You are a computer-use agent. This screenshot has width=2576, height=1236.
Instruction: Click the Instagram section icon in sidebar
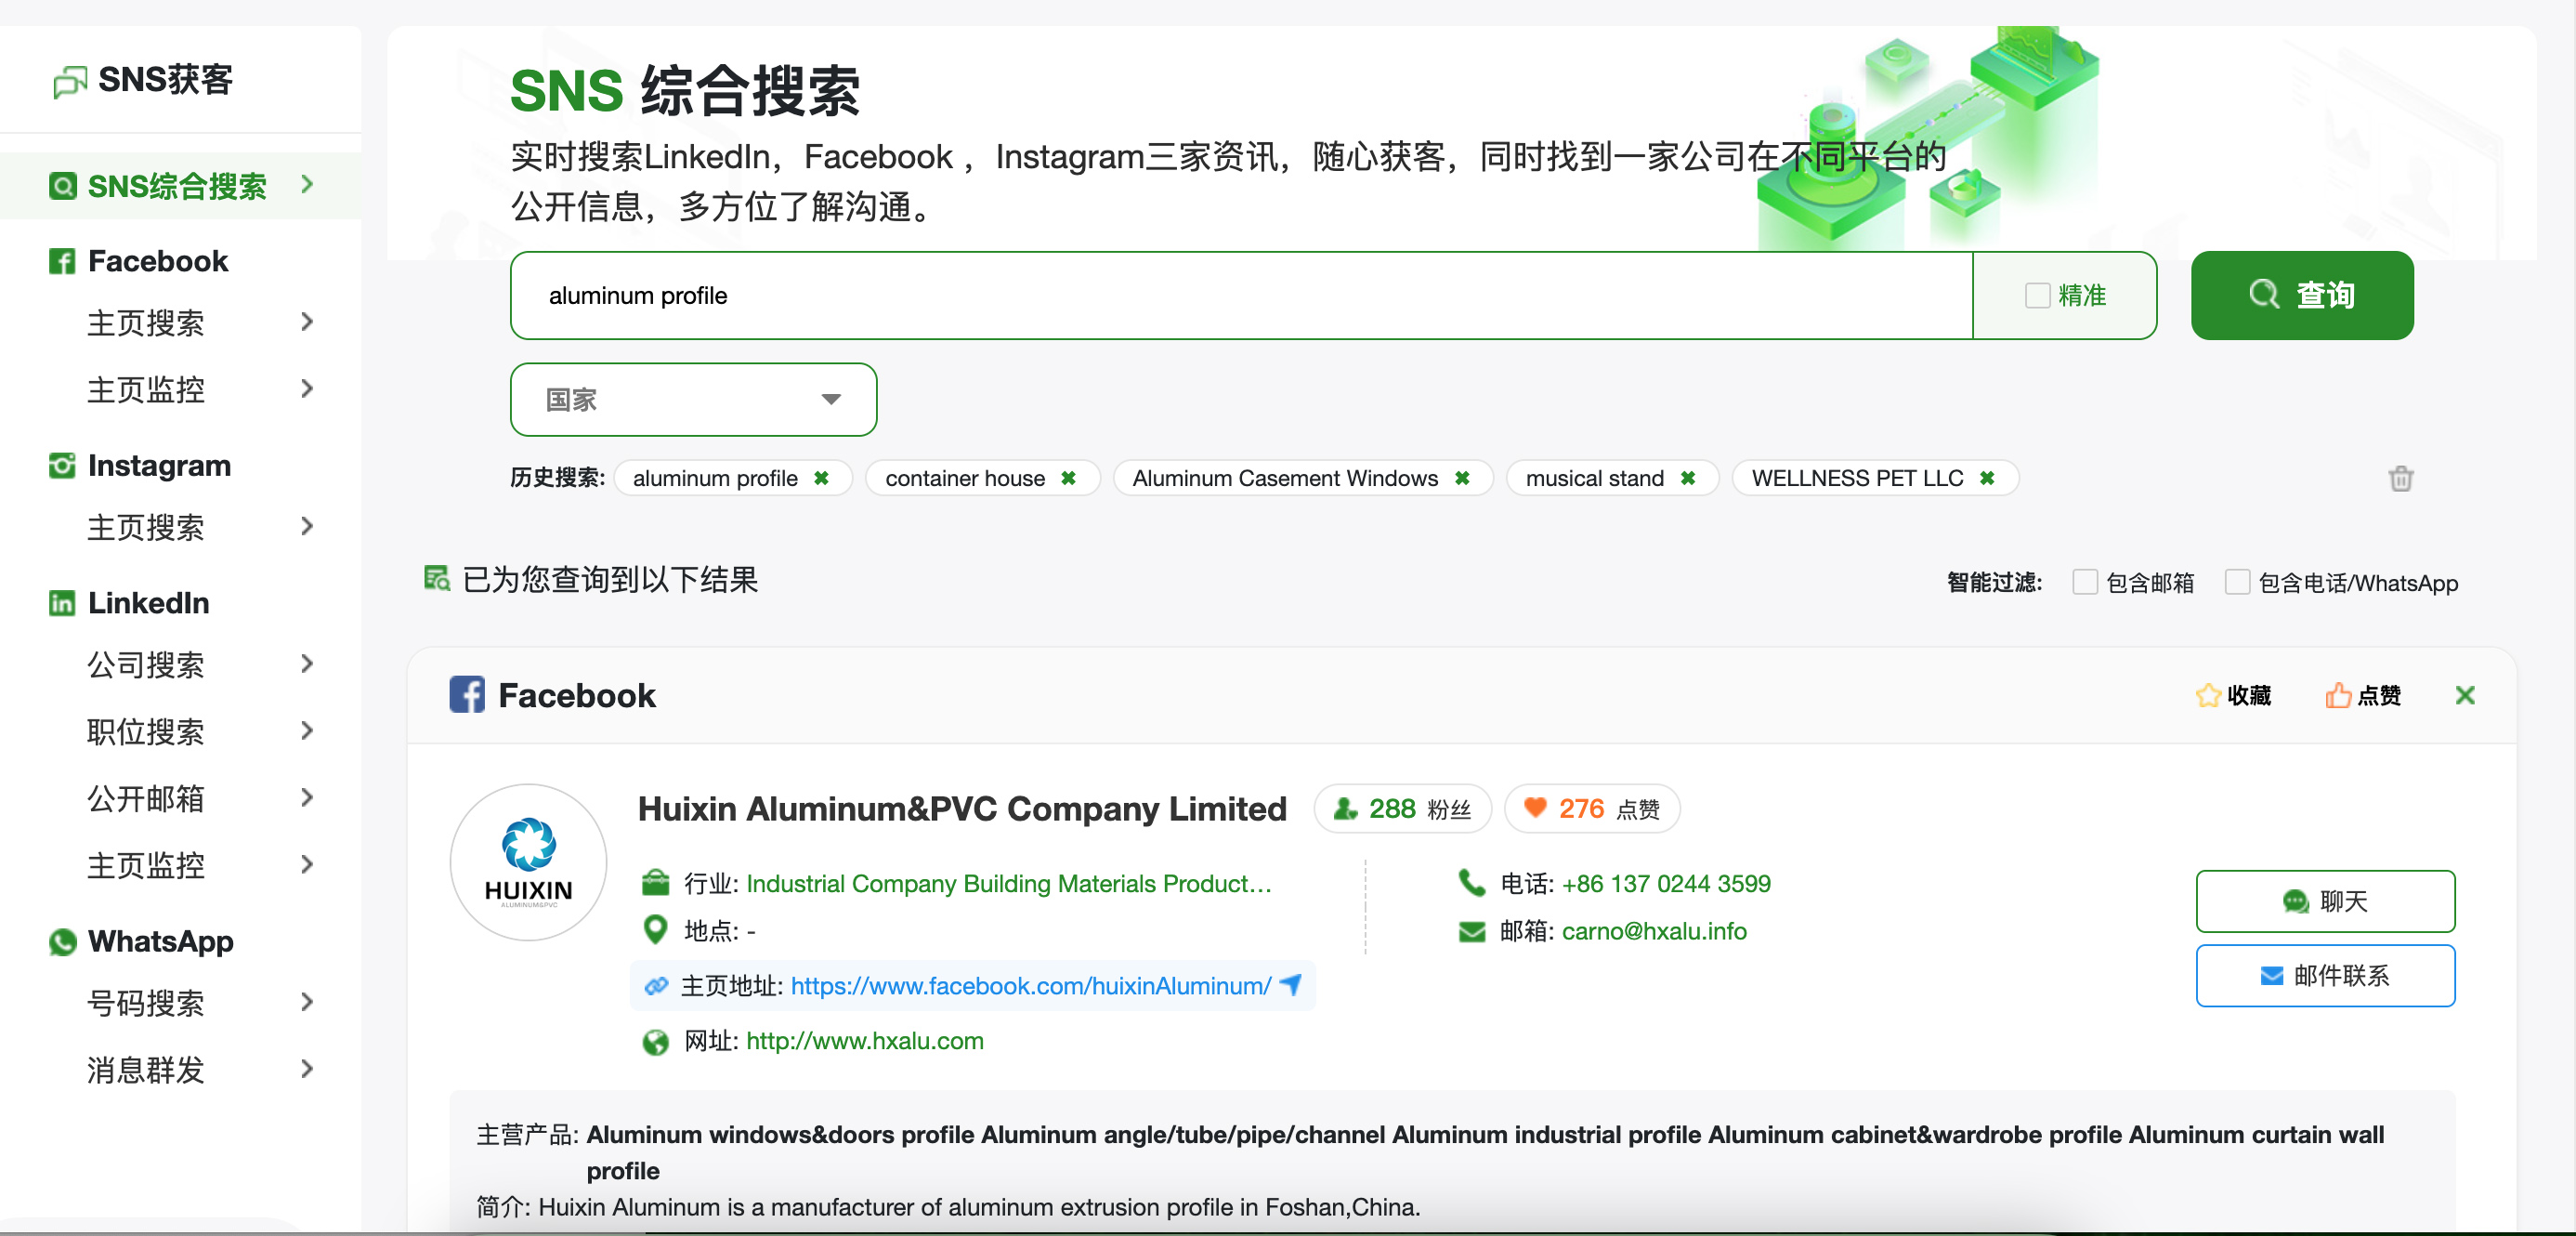pyautogui.click(x=62, y=466)
